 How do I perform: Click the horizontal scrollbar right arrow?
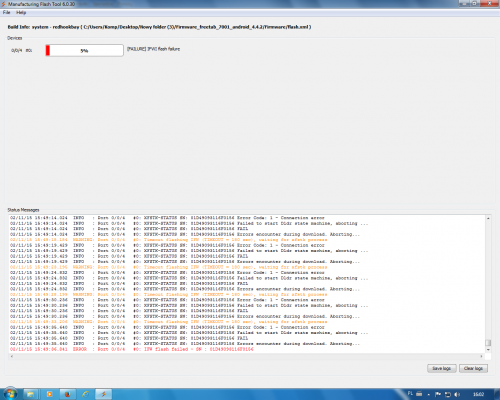click(481, 356)
